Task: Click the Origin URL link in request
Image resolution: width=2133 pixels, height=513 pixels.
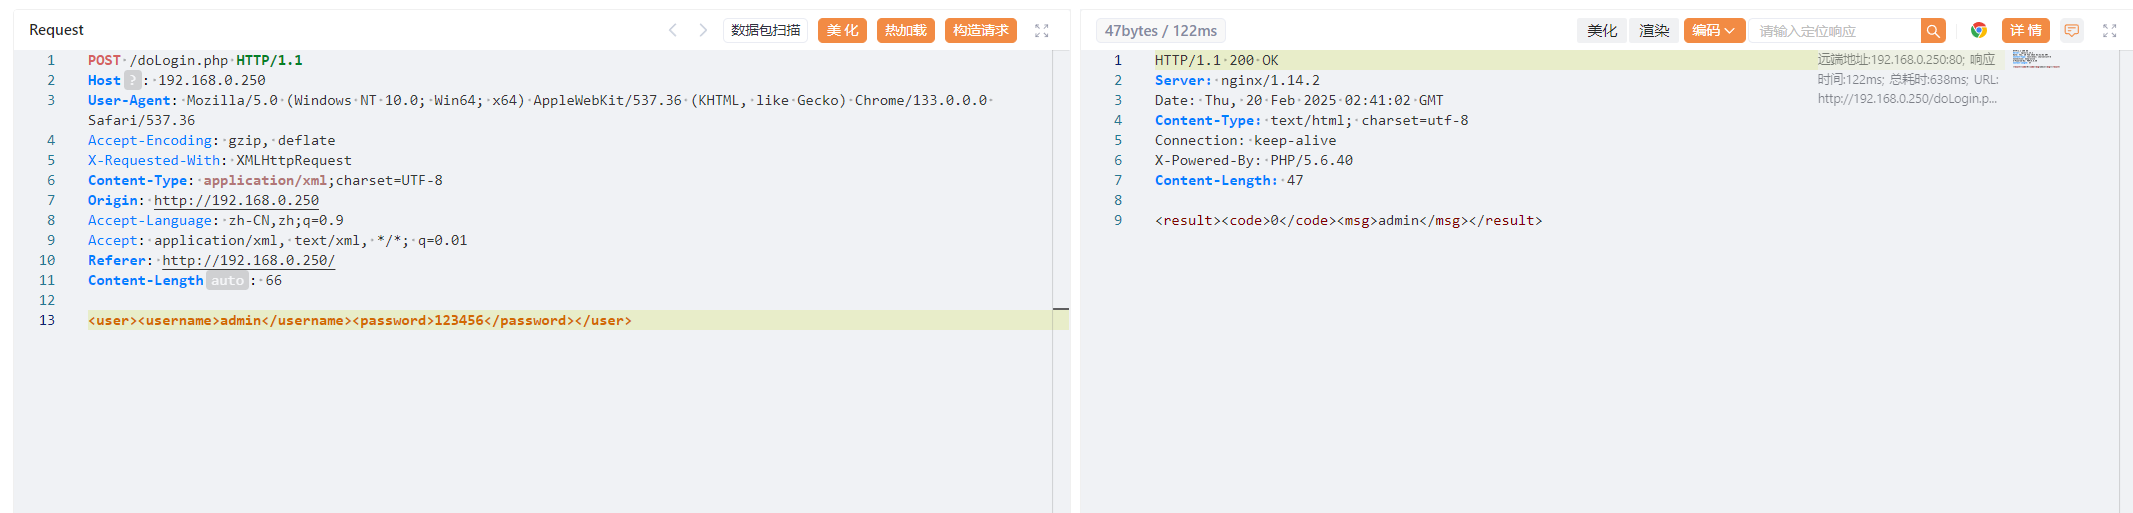Action: [236, 201]
